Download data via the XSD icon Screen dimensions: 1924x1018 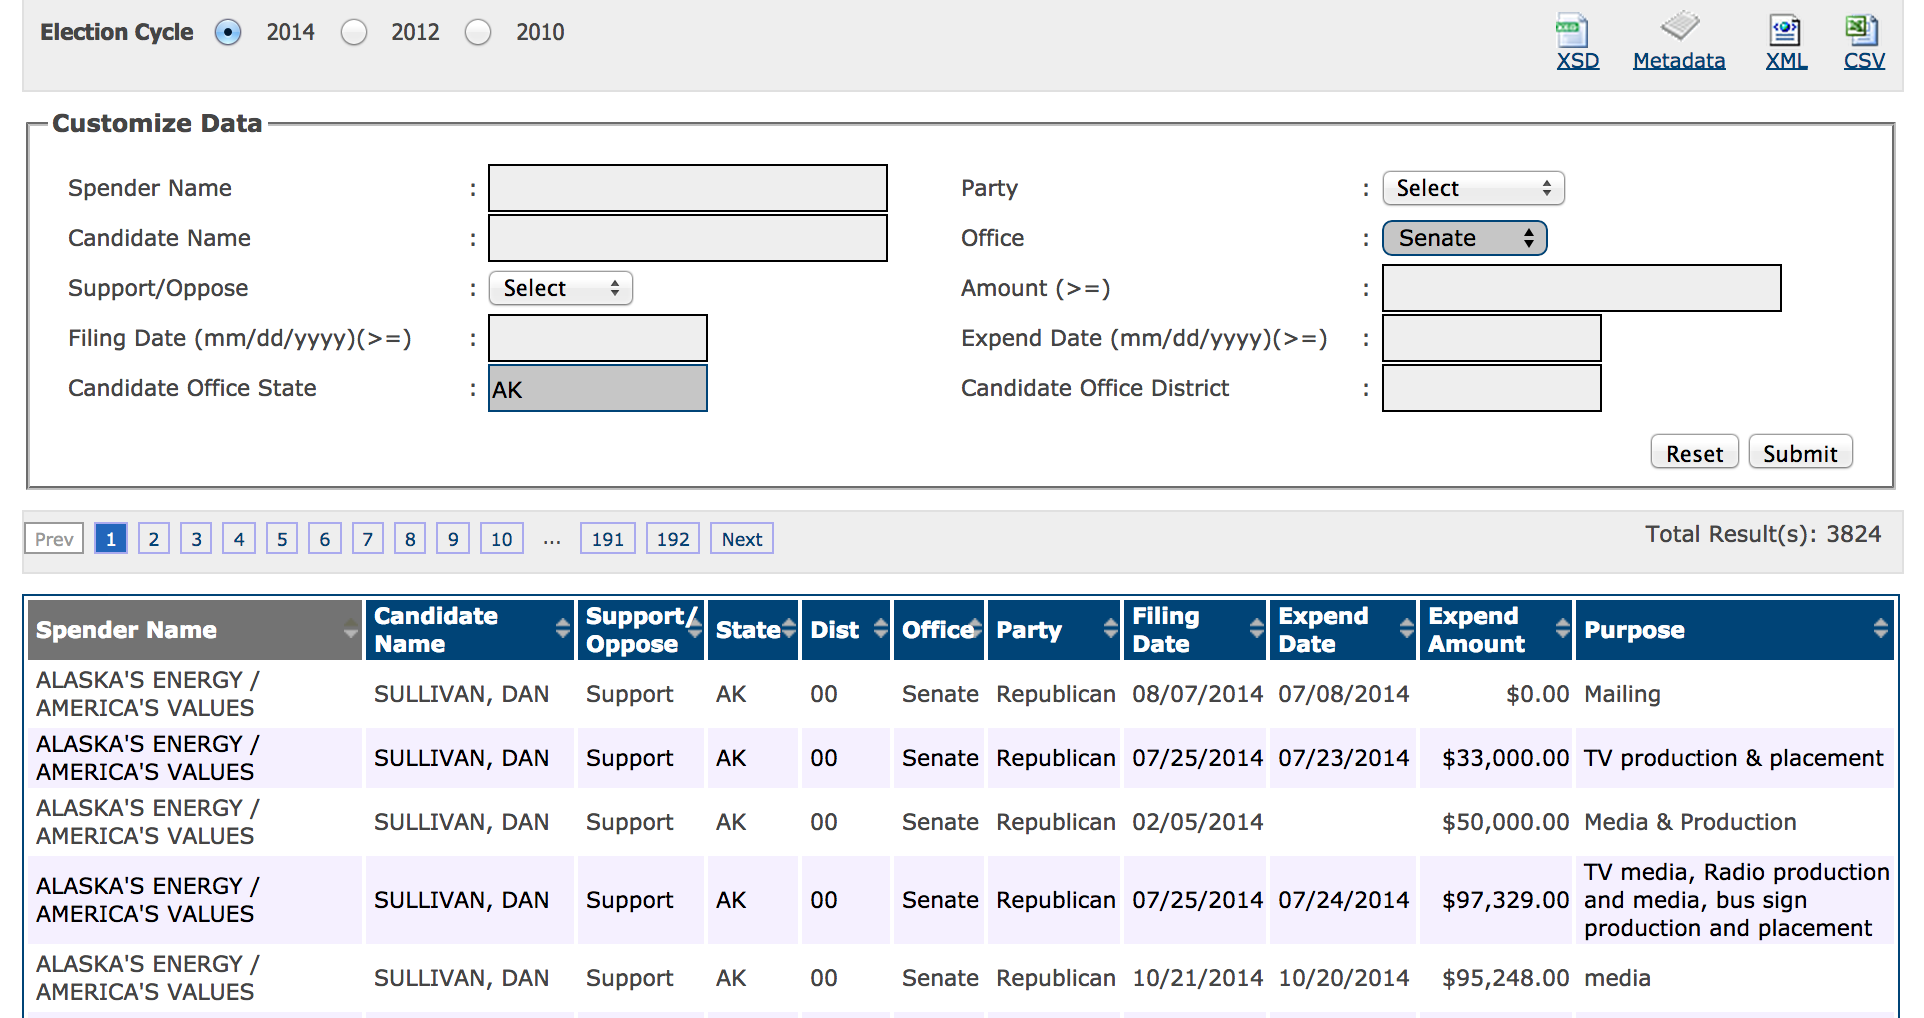1572,30
